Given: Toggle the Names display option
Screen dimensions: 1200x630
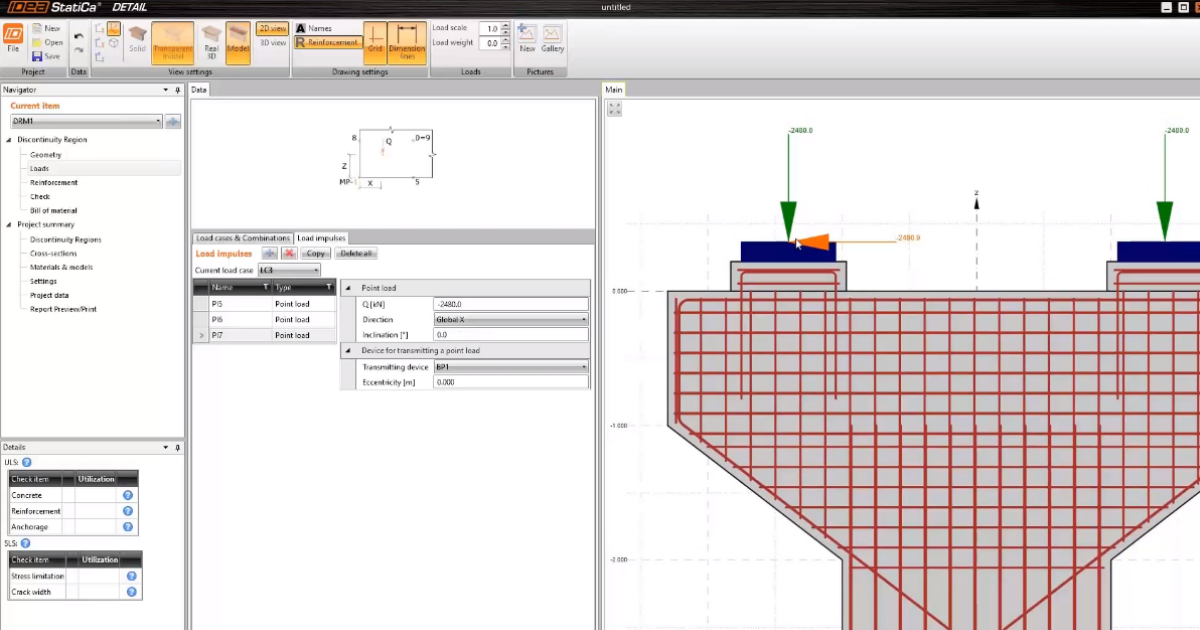Looking at the screenshot, I should coord(314,29).
